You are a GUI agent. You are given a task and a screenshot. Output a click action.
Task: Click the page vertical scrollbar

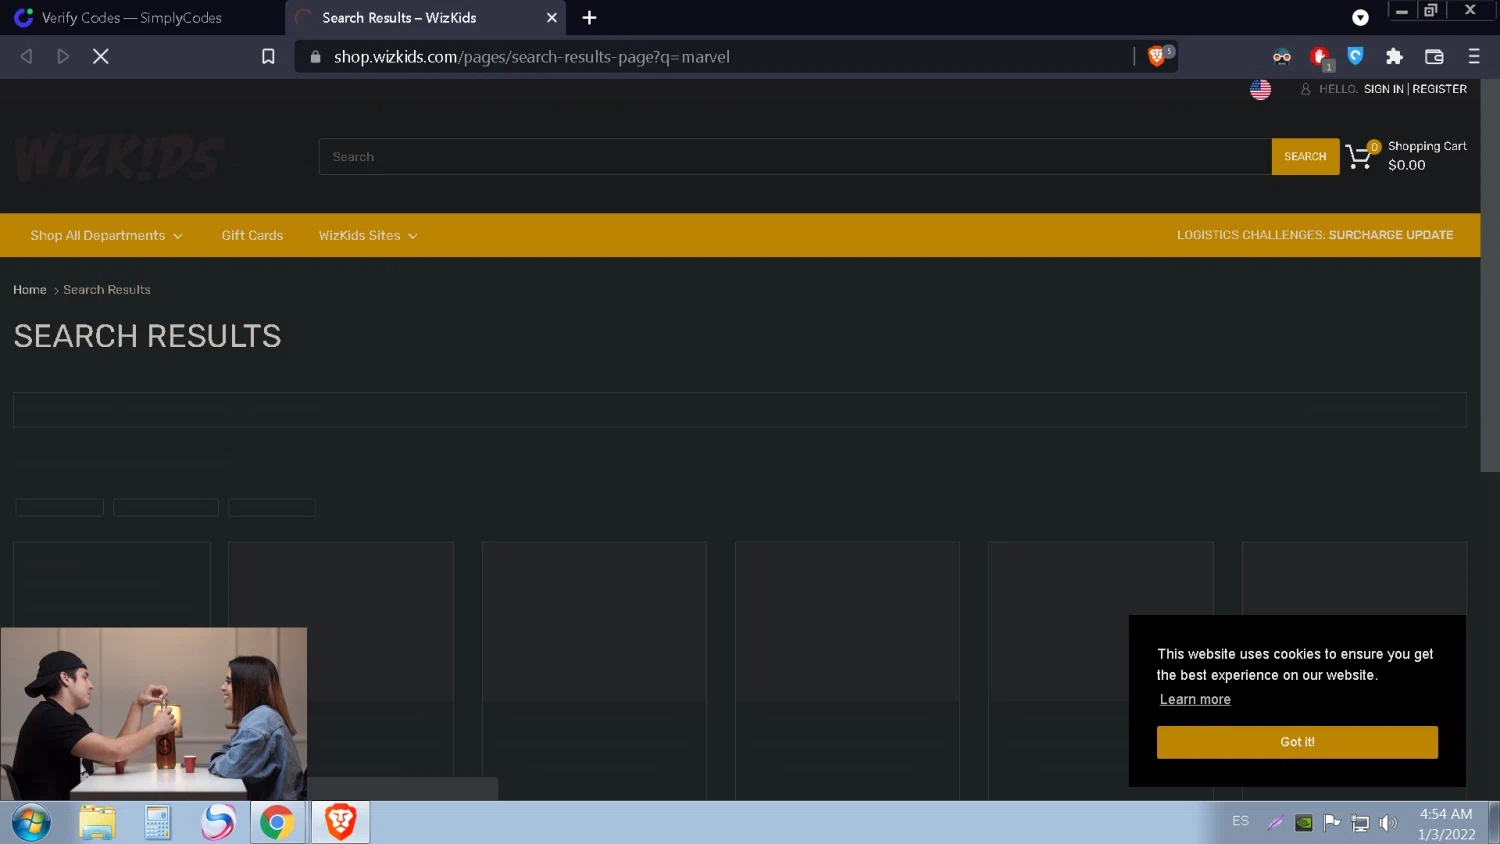point(1490,275)
